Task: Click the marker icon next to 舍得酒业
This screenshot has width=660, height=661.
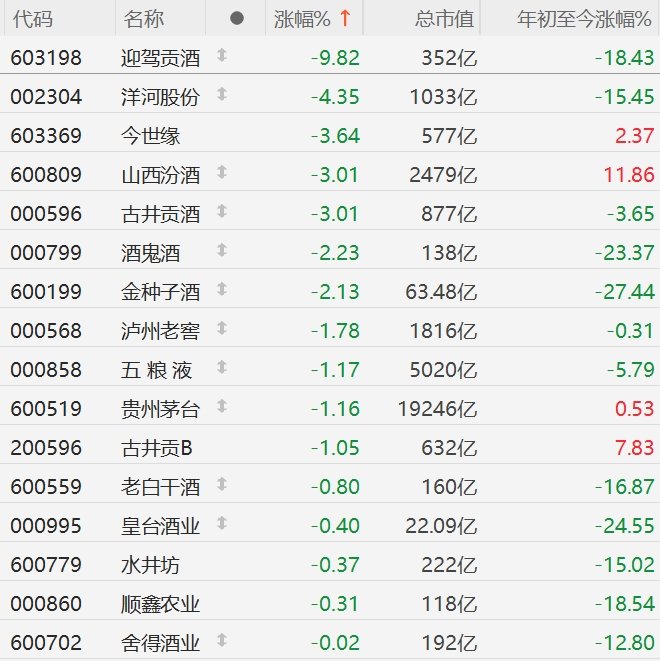Action: [x=222, y=640]
